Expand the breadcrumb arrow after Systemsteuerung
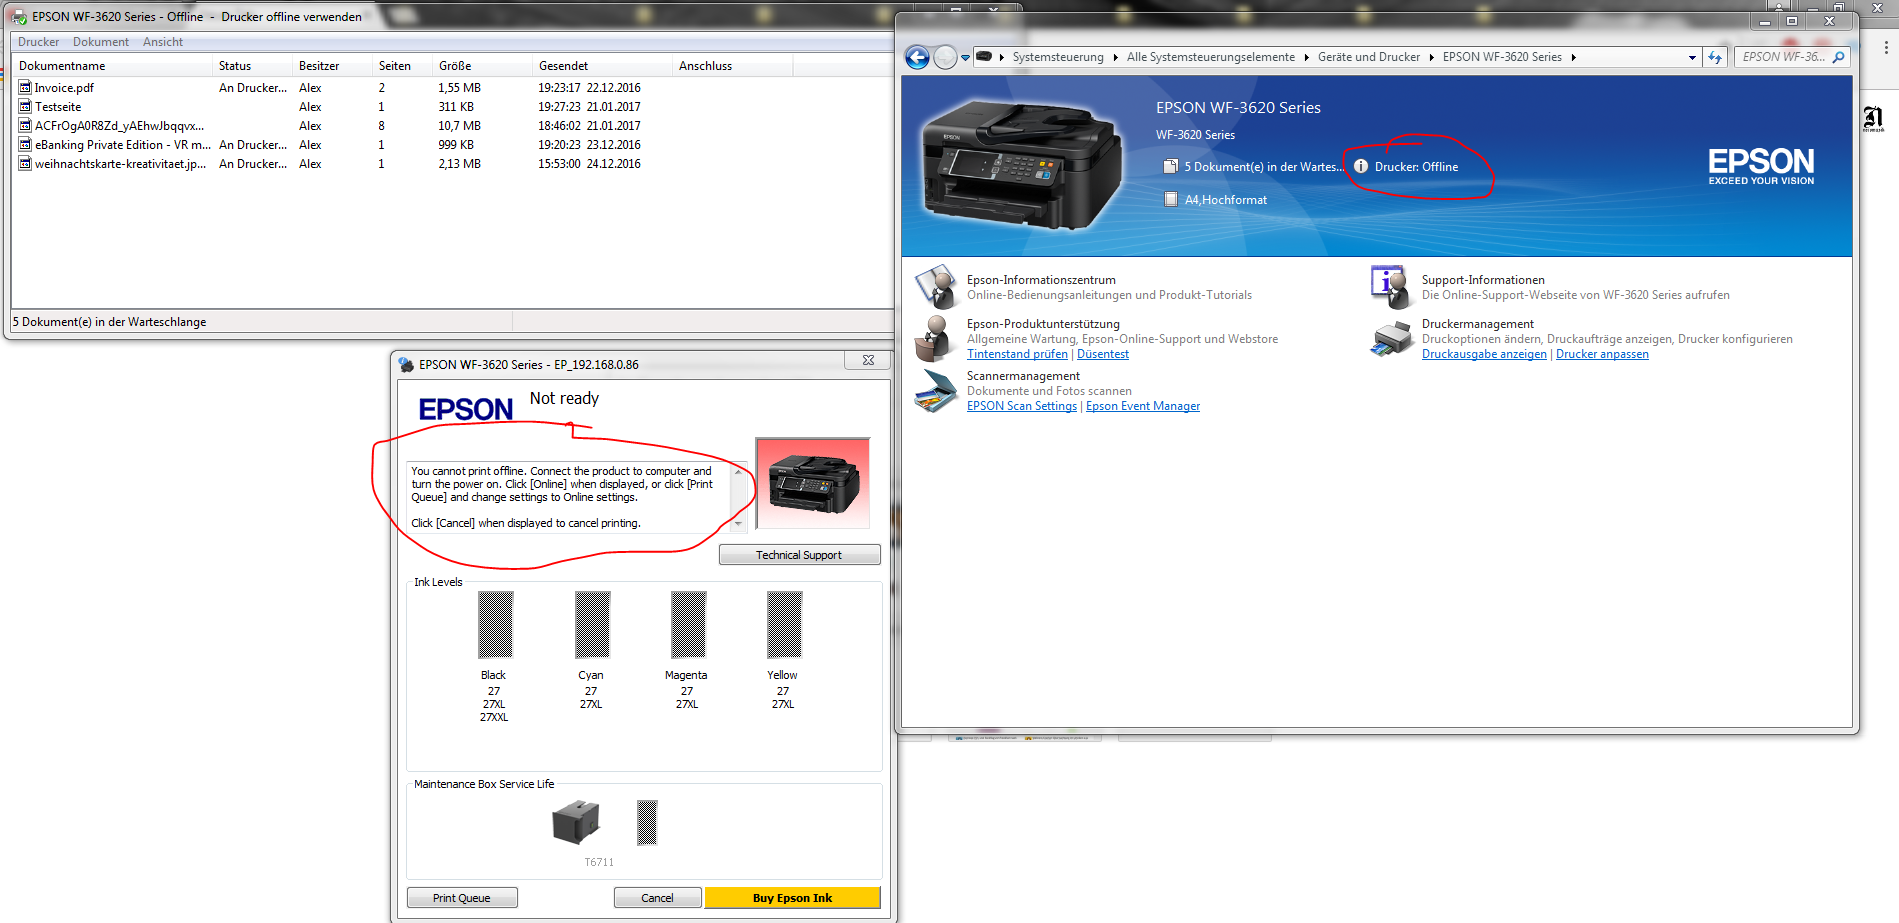Image resolution: width=1899 pixels, height=923 pixels. [1115, 57]
